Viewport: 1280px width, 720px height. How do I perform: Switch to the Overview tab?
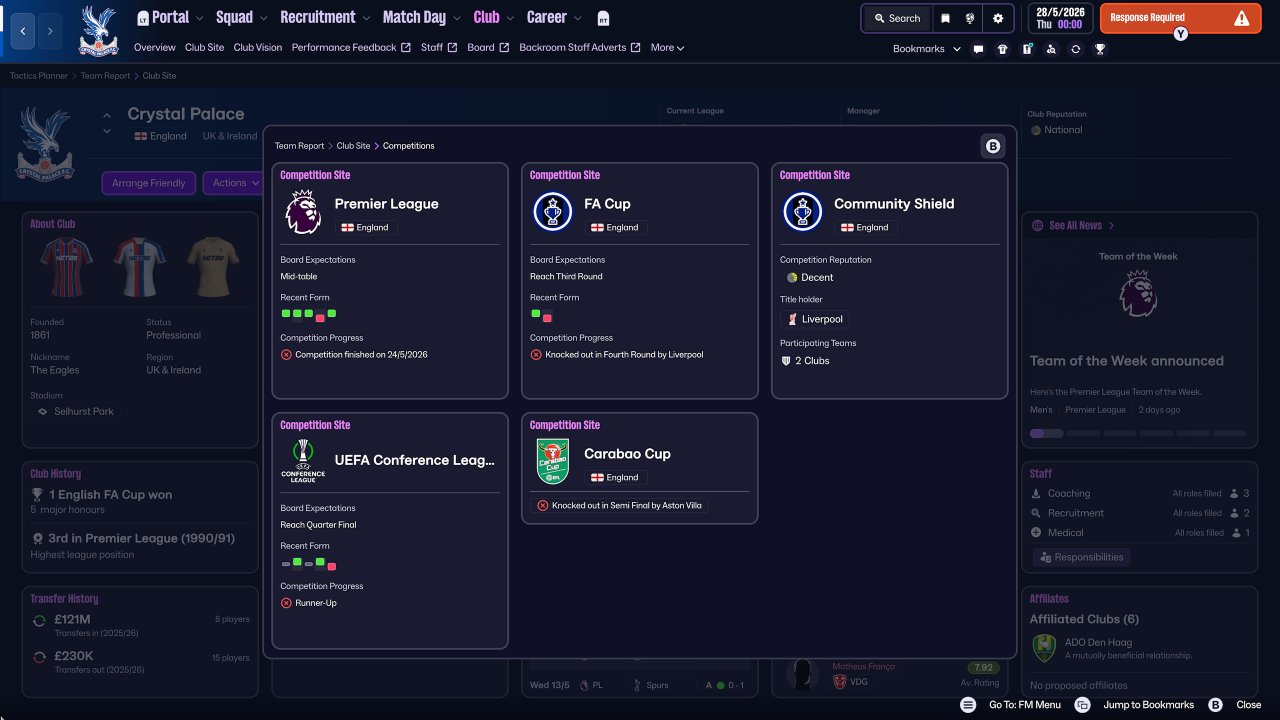[x=154, y=48]
